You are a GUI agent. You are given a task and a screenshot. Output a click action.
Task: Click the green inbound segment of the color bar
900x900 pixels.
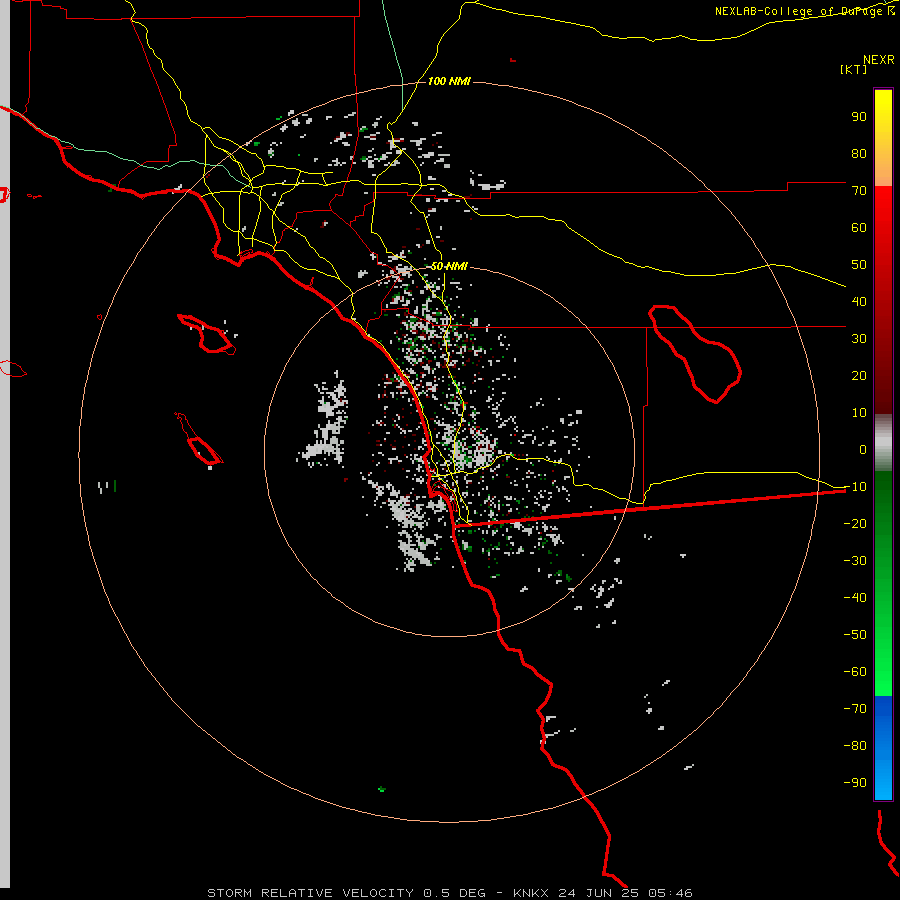point(883,584)
